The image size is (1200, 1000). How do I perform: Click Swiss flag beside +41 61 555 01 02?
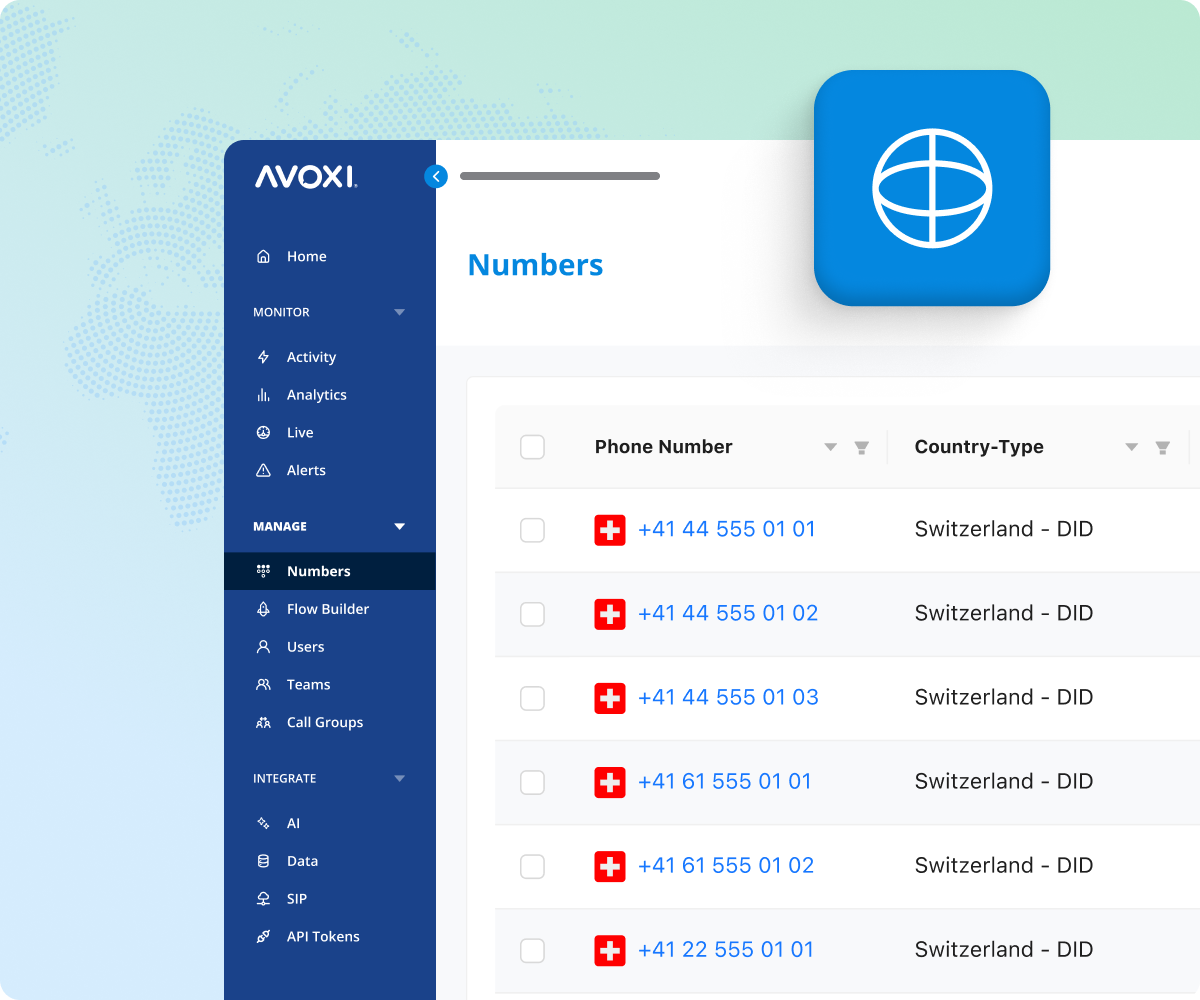(610, 866)
